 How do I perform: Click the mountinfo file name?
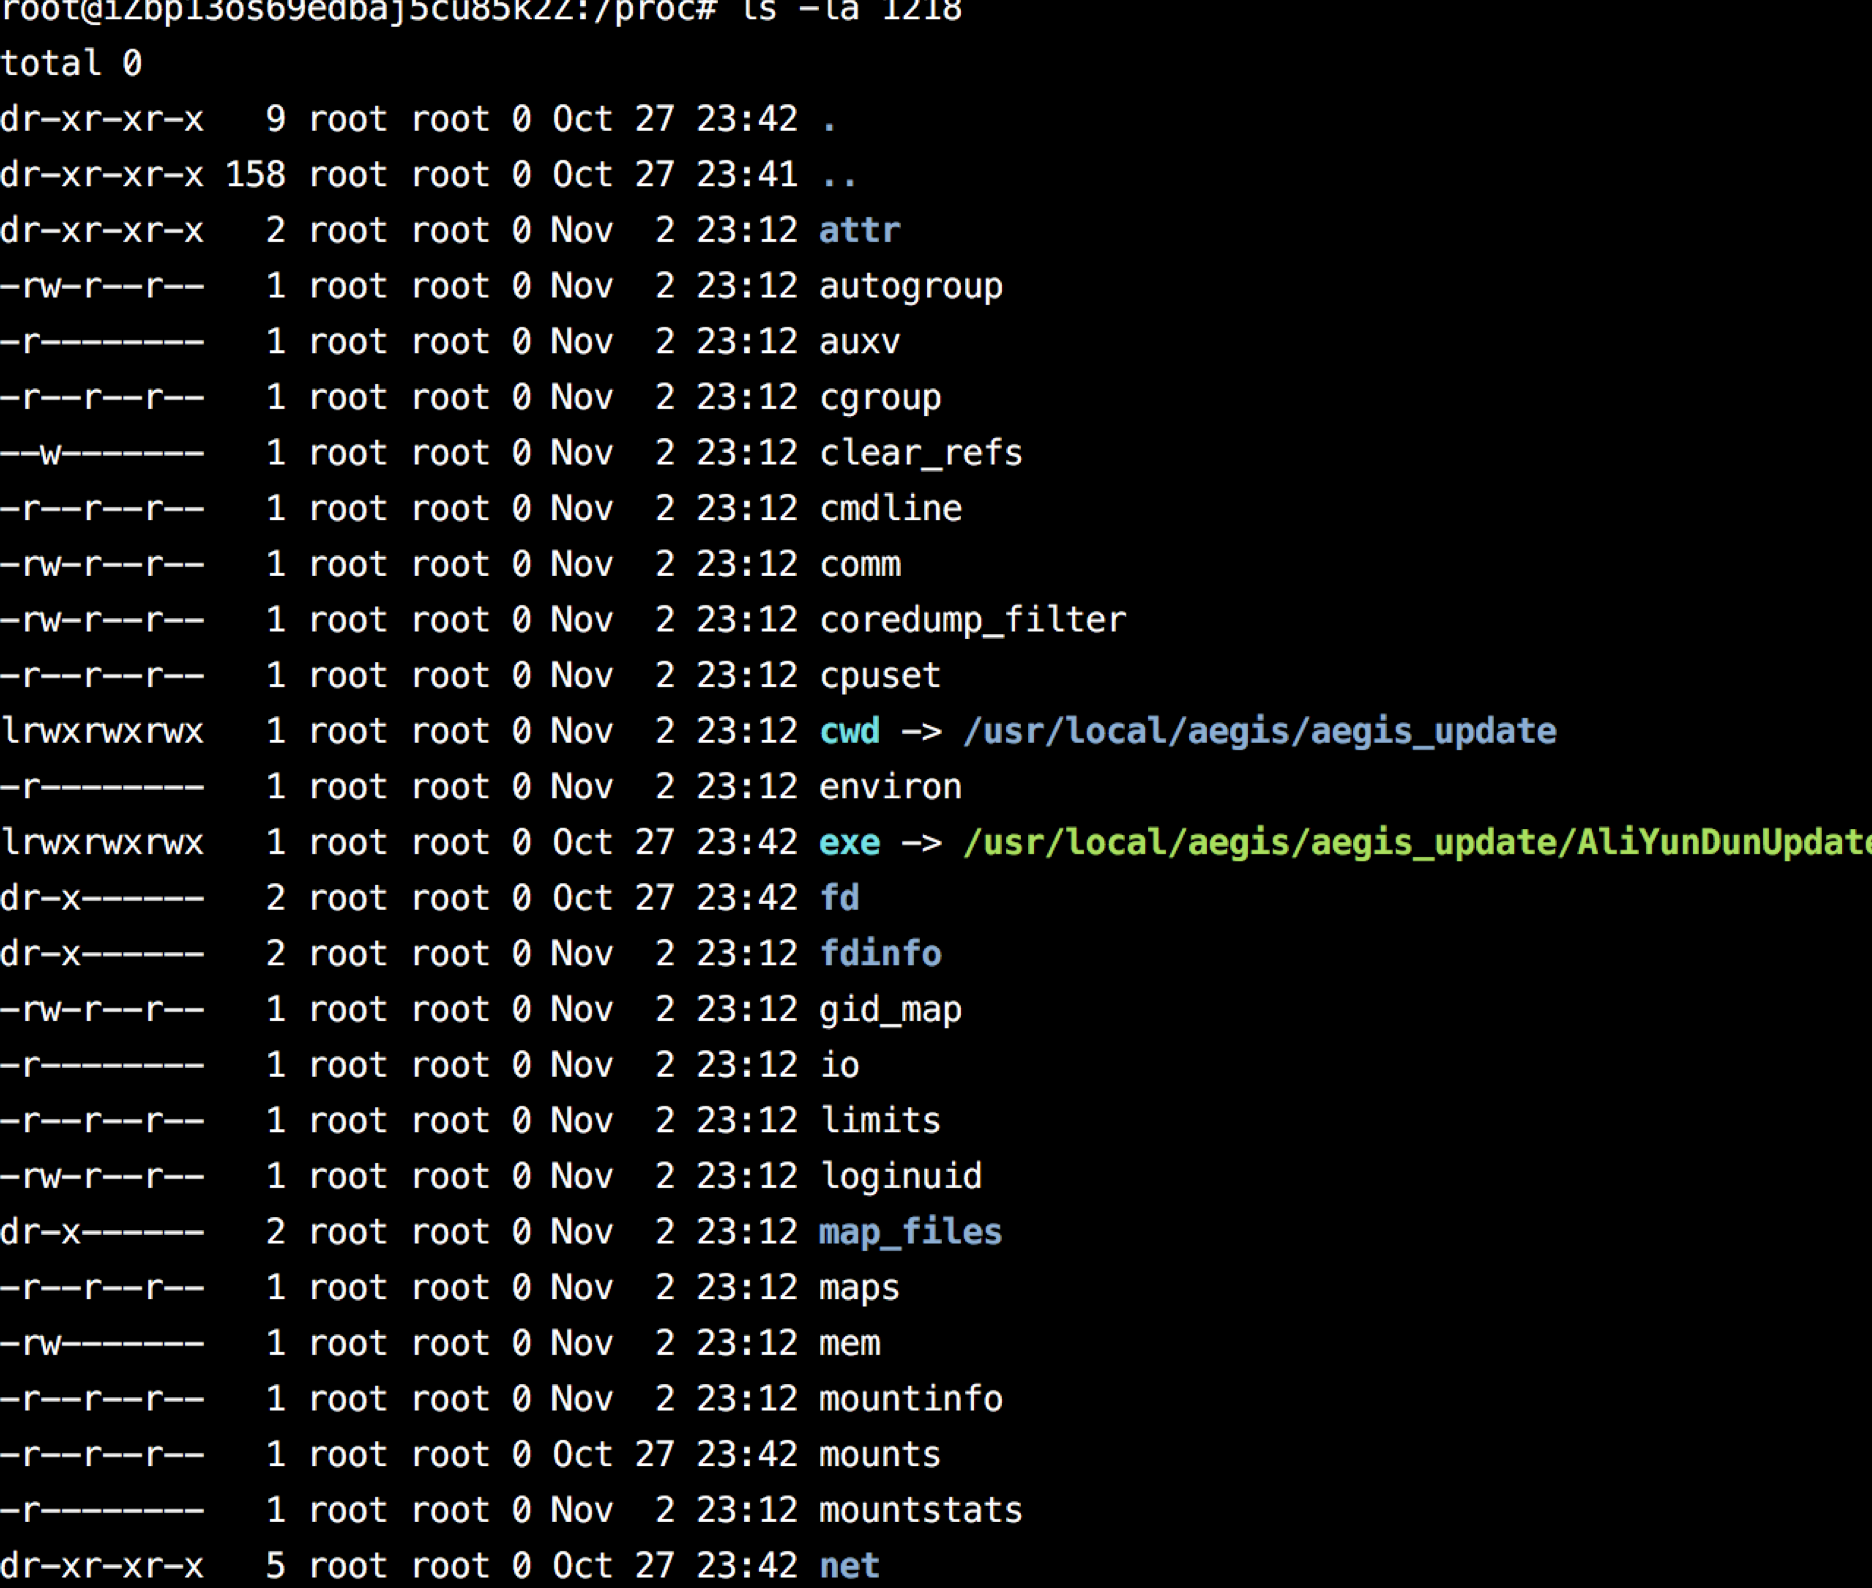[x=910, y=1398]
